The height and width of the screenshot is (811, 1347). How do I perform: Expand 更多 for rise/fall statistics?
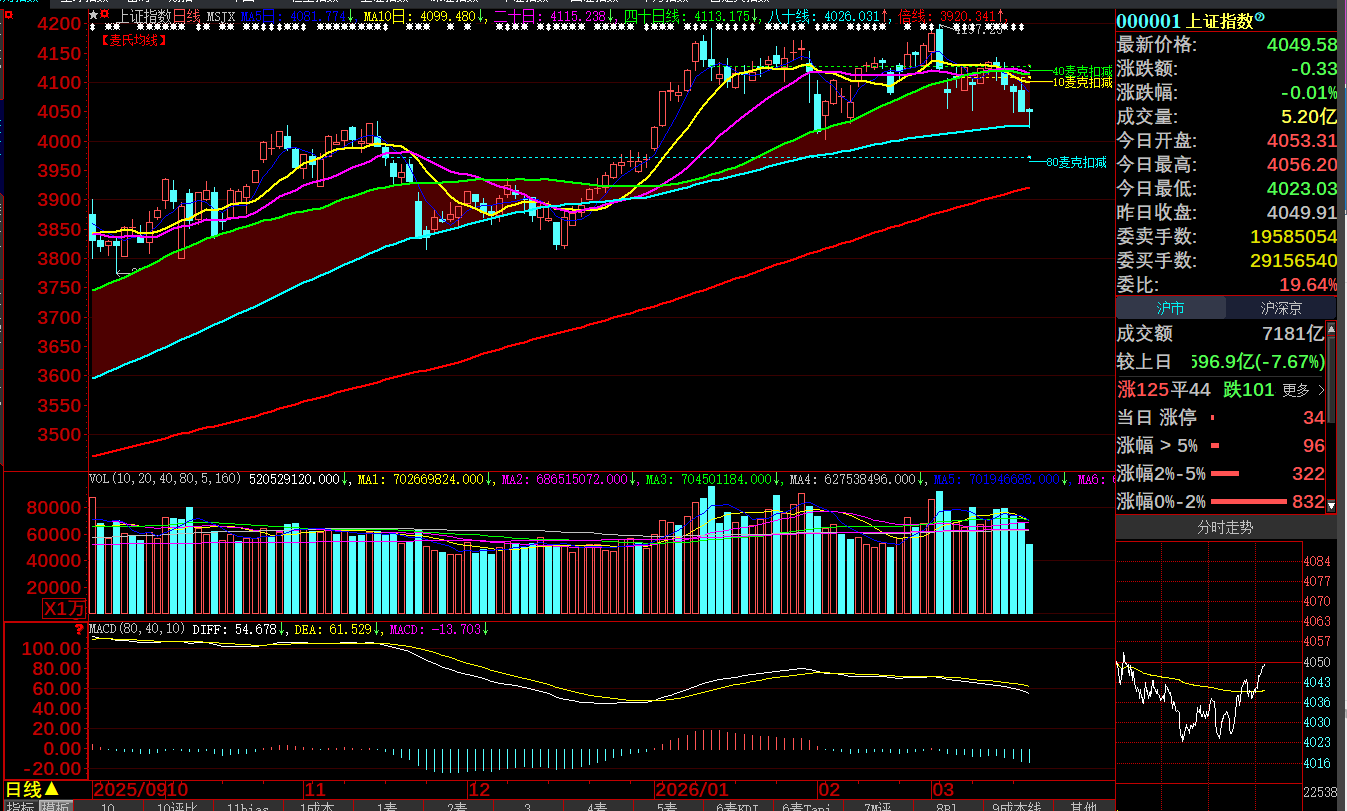[1302, 390]
